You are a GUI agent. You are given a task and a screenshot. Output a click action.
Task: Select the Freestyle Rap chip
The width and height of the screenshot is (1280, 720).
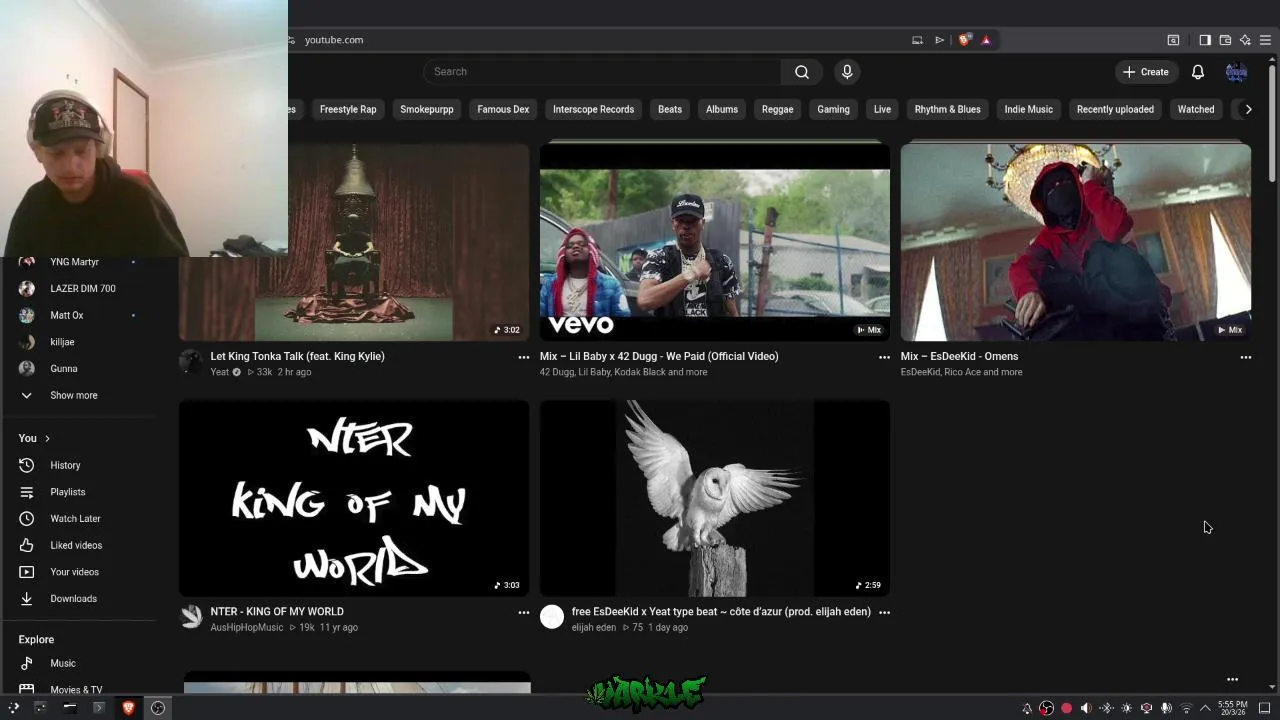[348, 109]
